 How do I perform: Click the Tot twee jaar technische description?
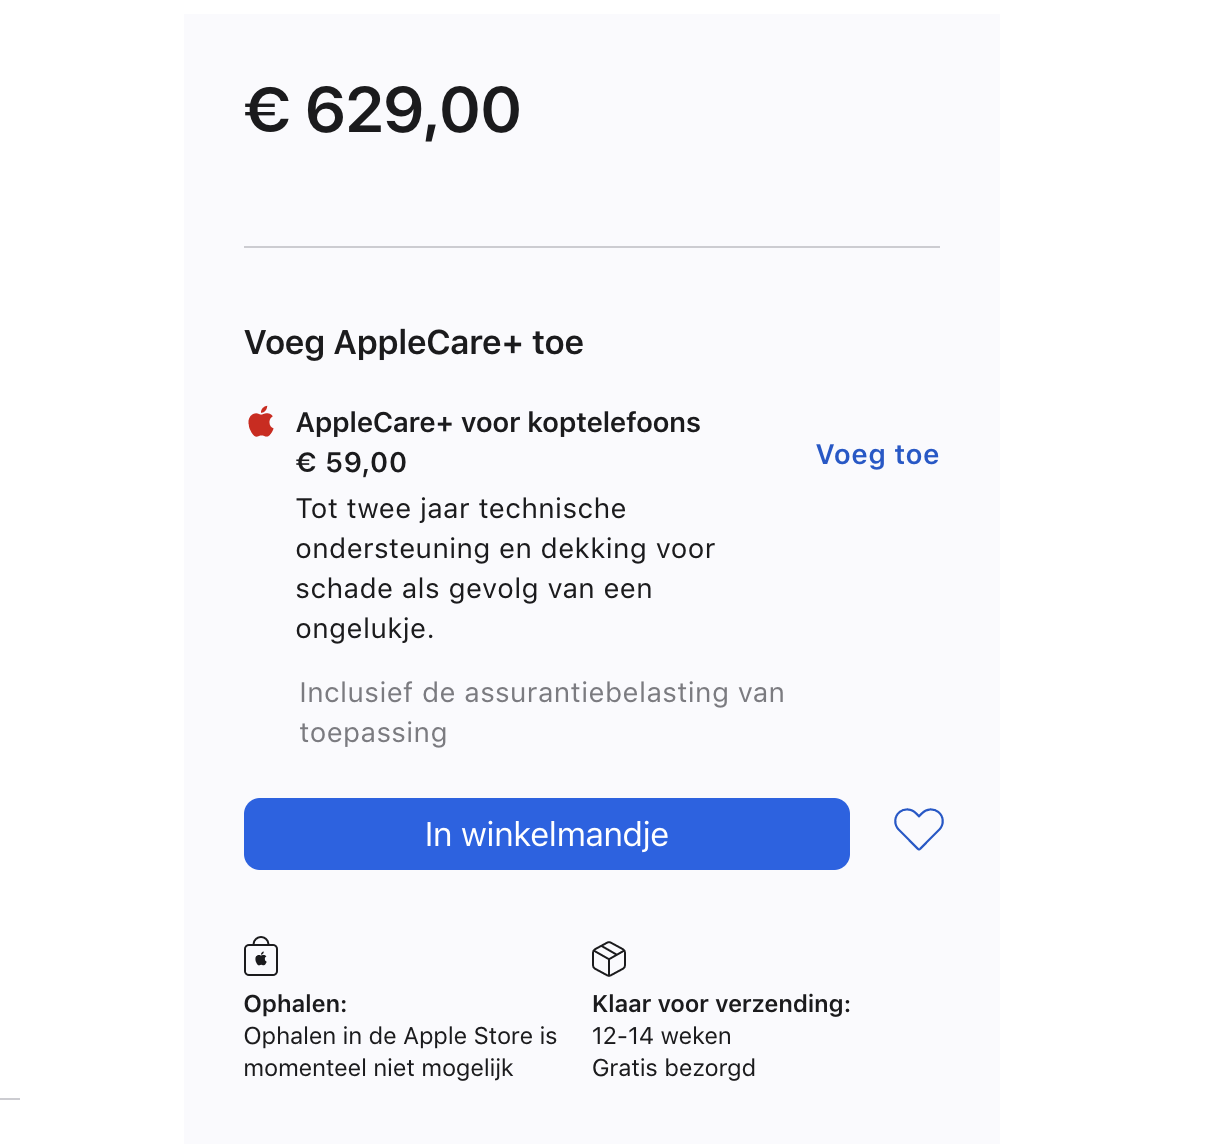pos(461,509)
